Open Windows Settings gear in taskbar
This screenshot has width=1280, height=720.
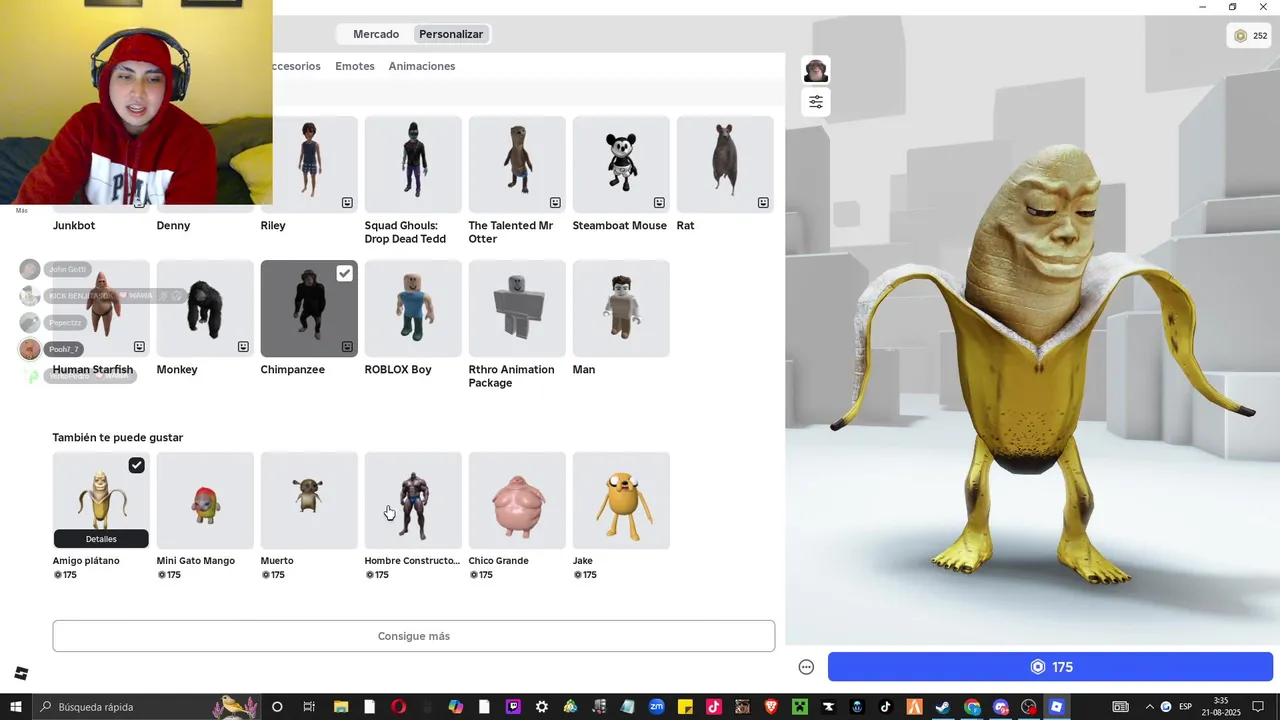(542, 707)
